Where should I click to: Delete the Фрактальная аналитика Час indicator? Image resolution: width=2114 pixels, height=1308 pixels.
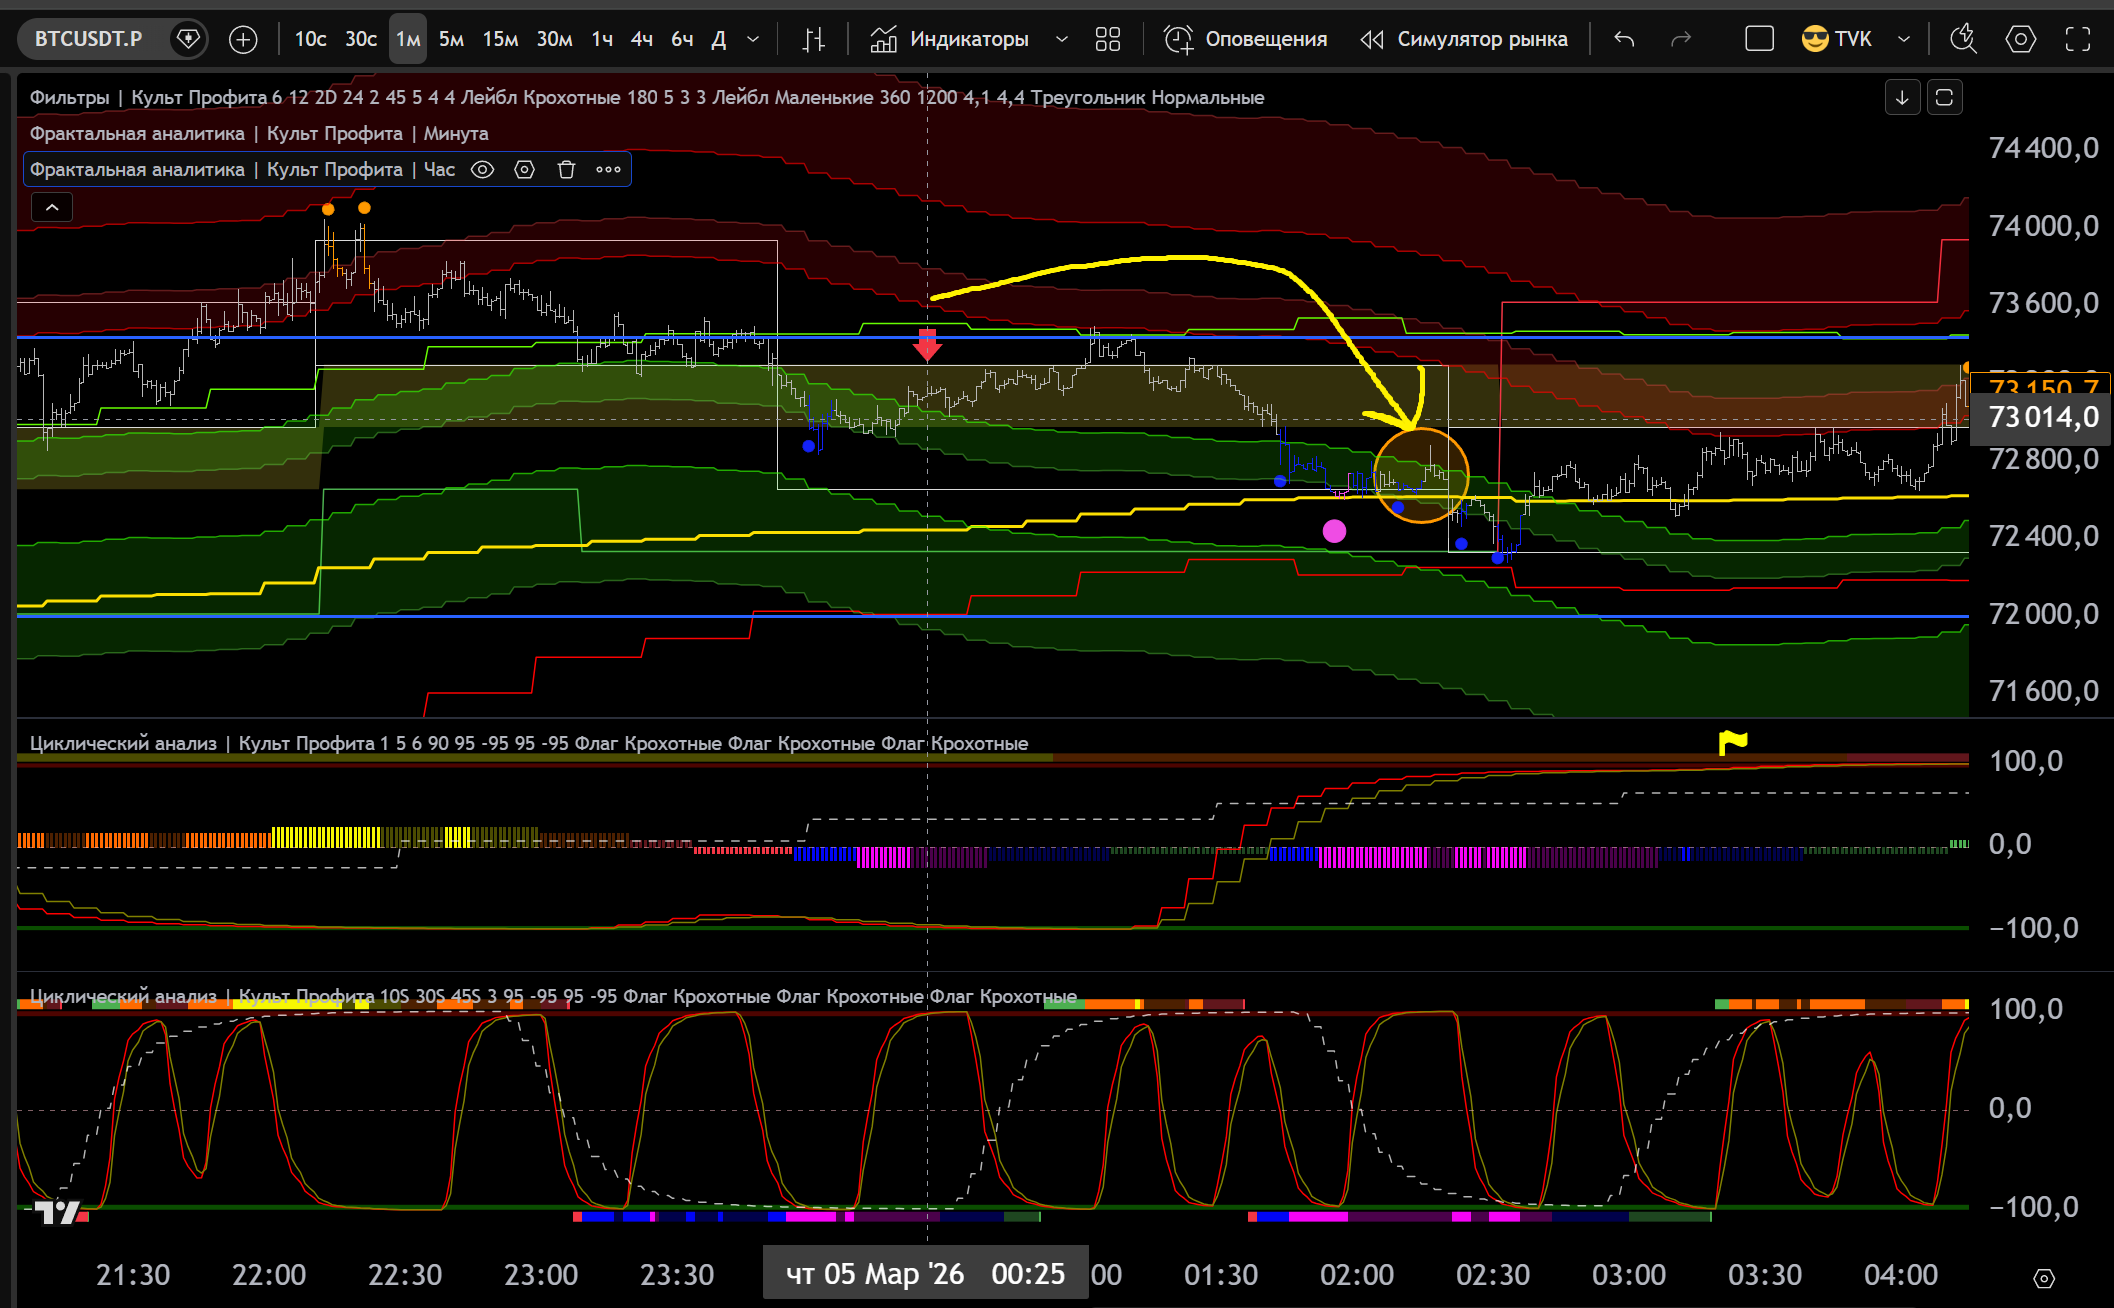566,169
